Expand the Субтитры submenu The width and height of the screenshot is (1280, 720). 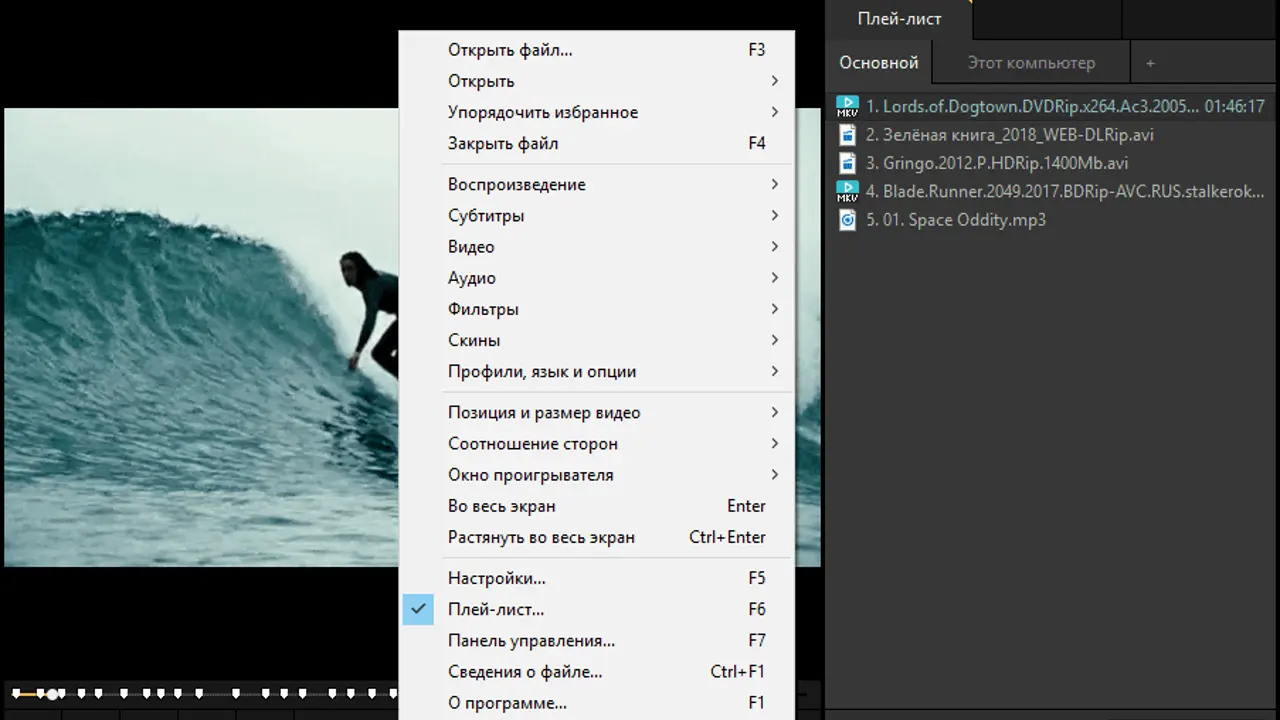486,215
